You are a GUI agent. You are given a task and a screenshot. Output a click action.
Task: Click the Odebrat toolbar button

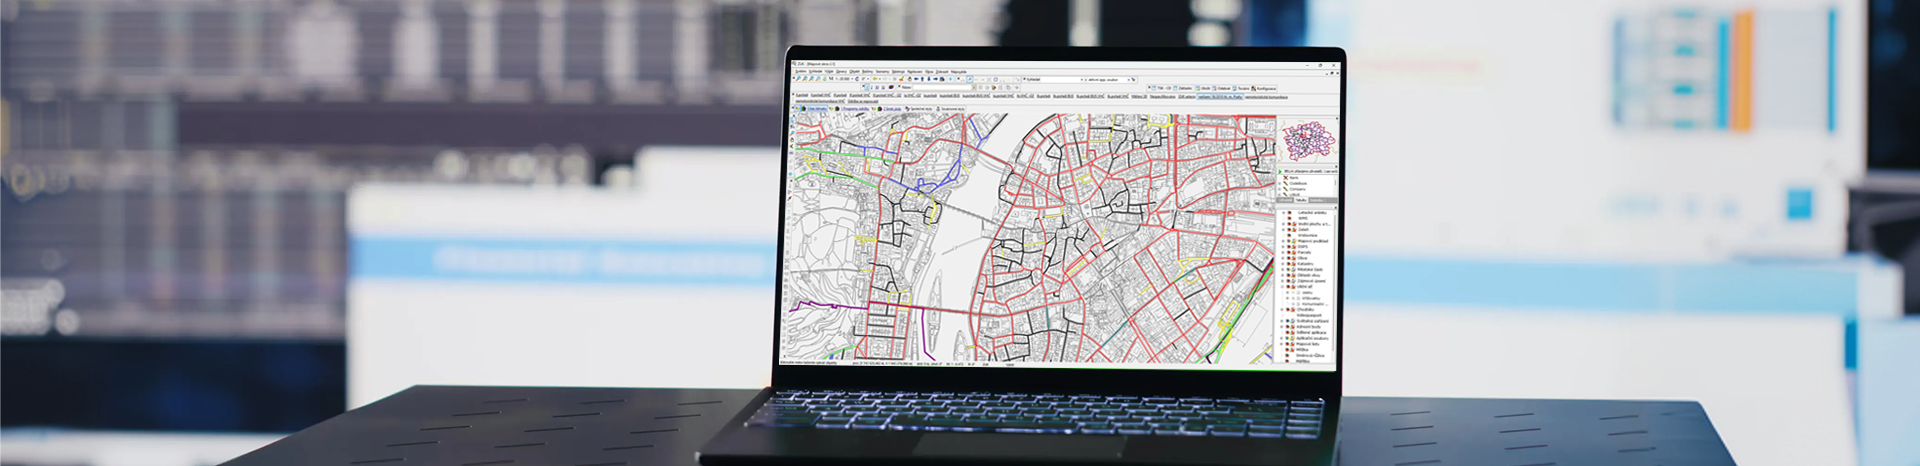point(1221,88)
